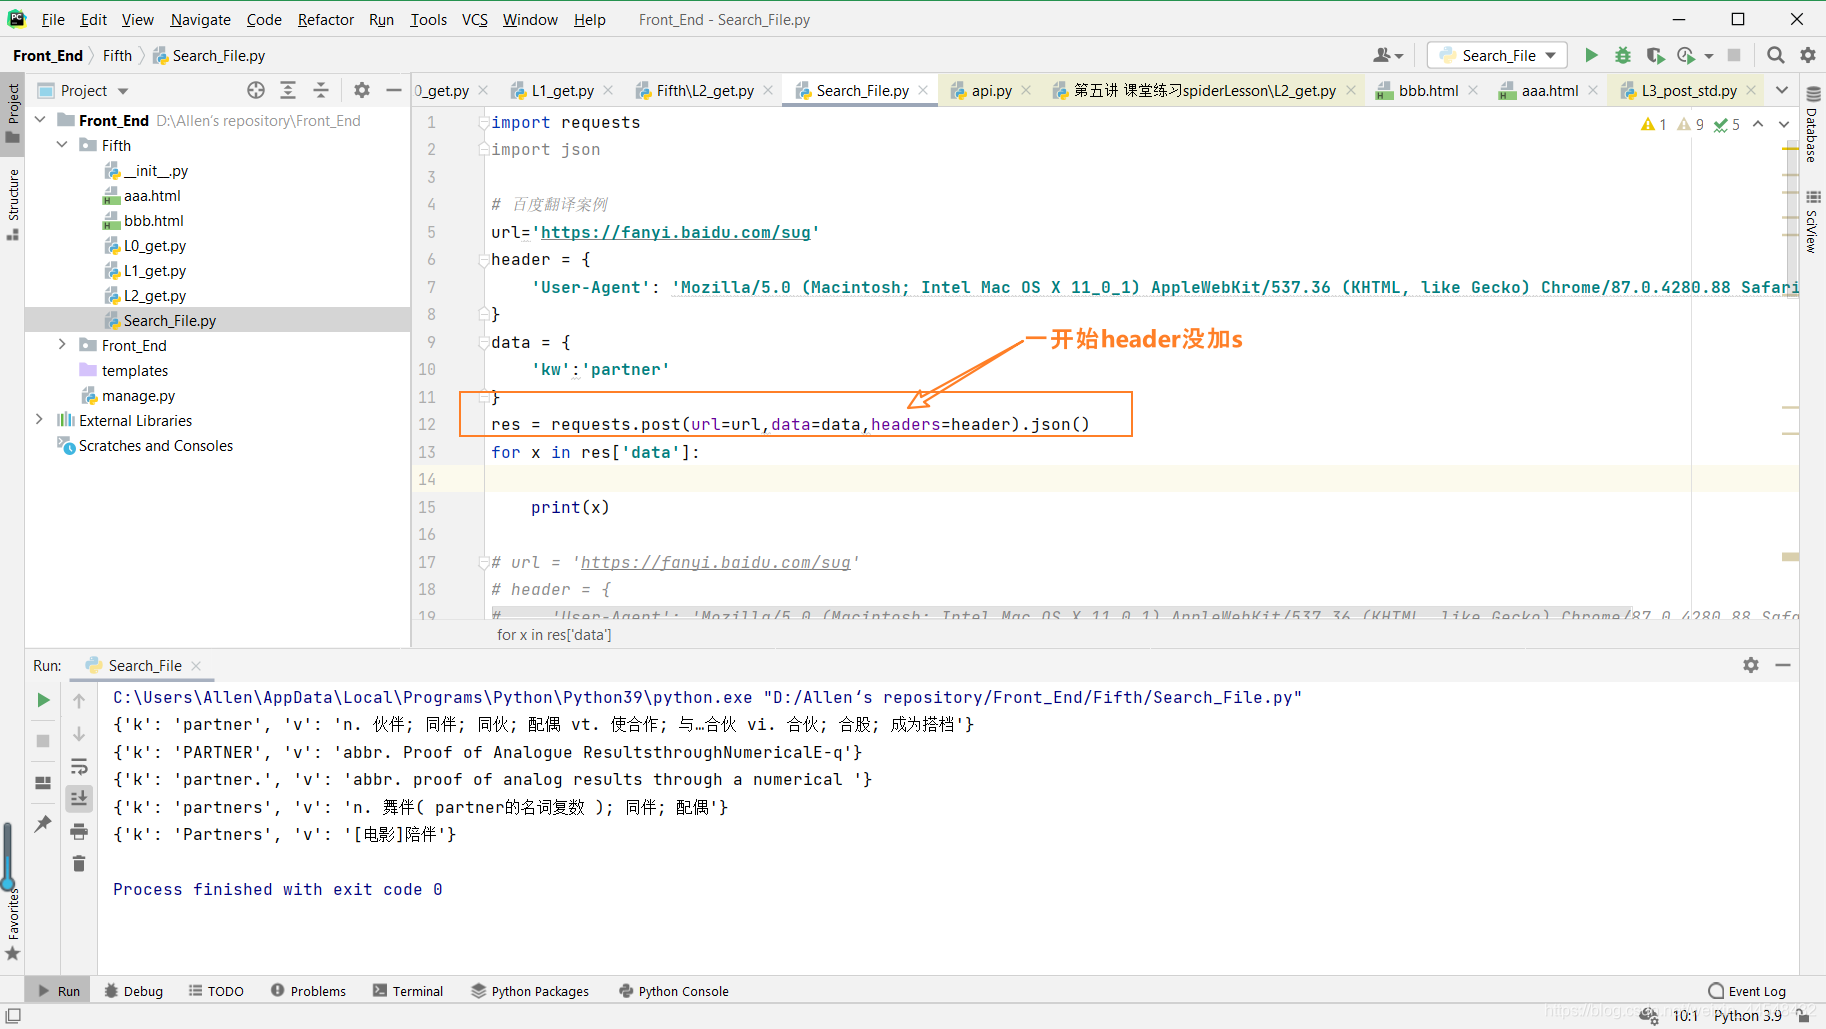Open the Search_File run configuration dropdown
The height and width of the screenshot is (1029, 1826).
click(x=1497, y=55)
